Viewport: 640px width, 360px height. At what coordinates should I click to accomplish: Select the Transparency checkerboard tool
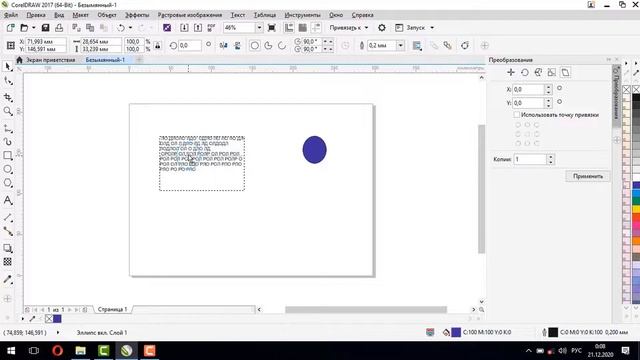(x=8, y=262)
